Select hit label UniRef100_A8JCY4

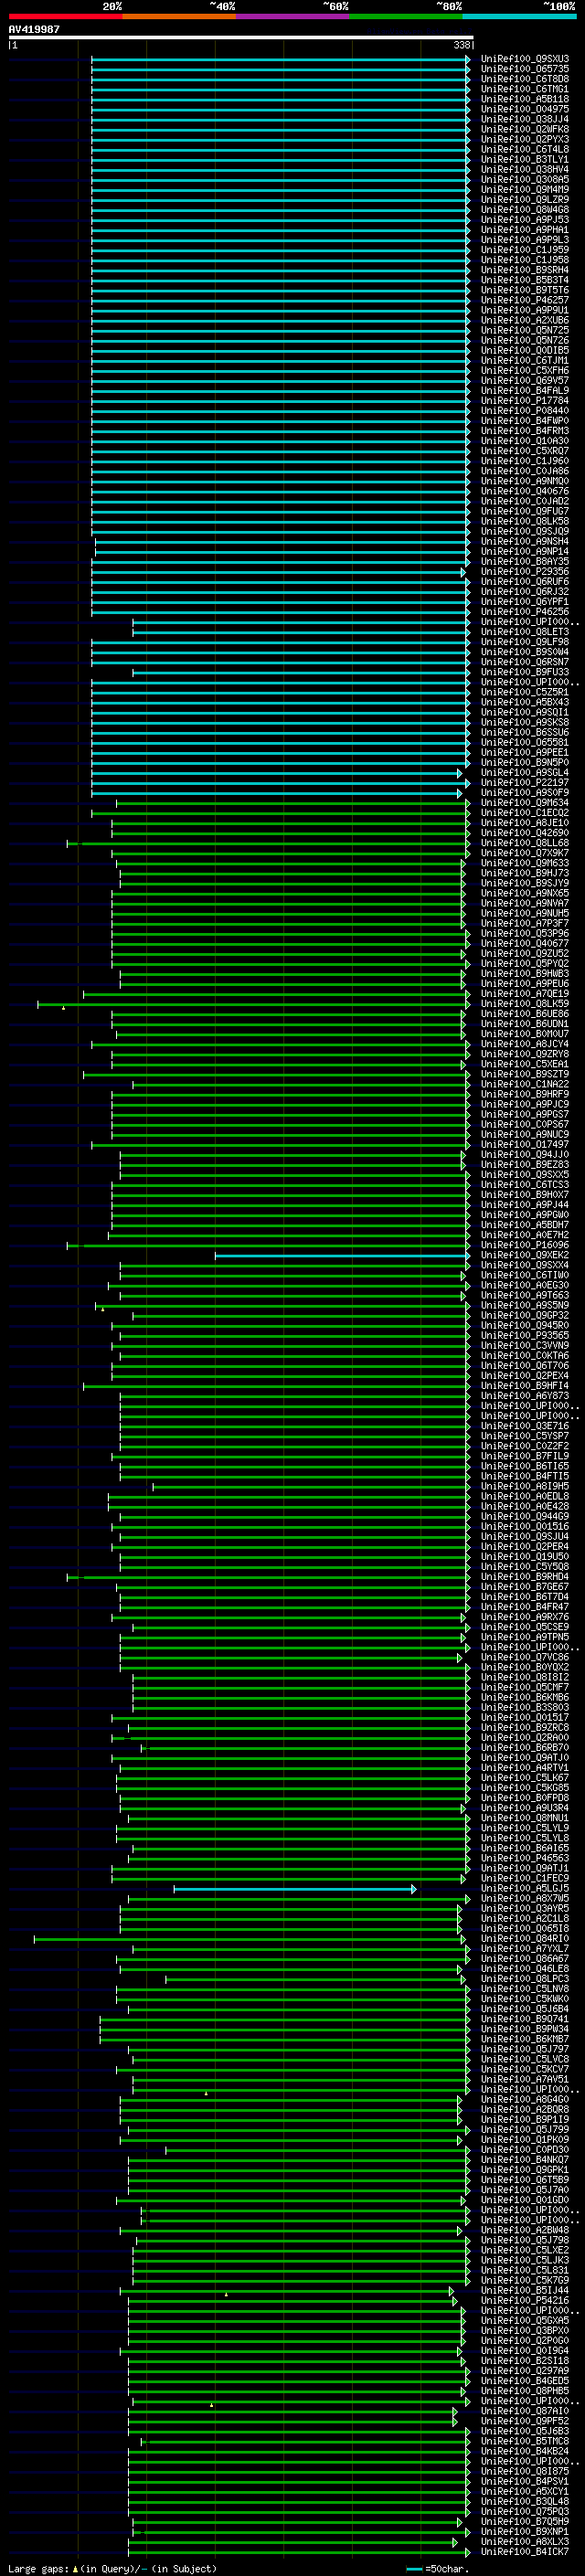click(525, 1044)
